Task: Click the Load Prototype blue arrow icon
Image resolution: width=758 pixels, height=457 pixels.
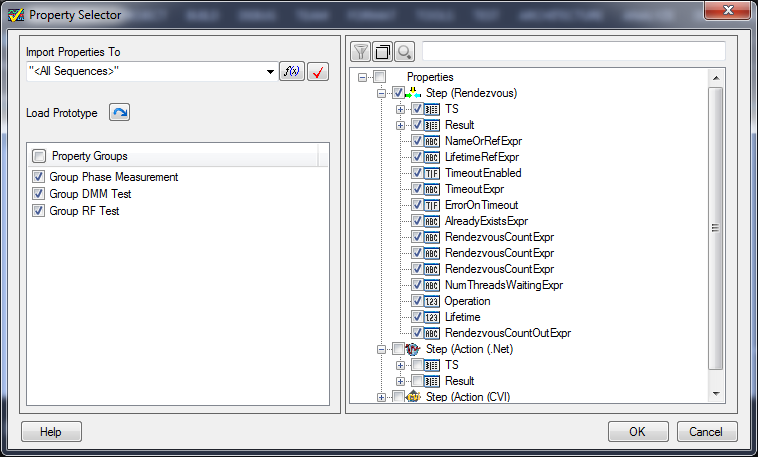Action: 119,113
